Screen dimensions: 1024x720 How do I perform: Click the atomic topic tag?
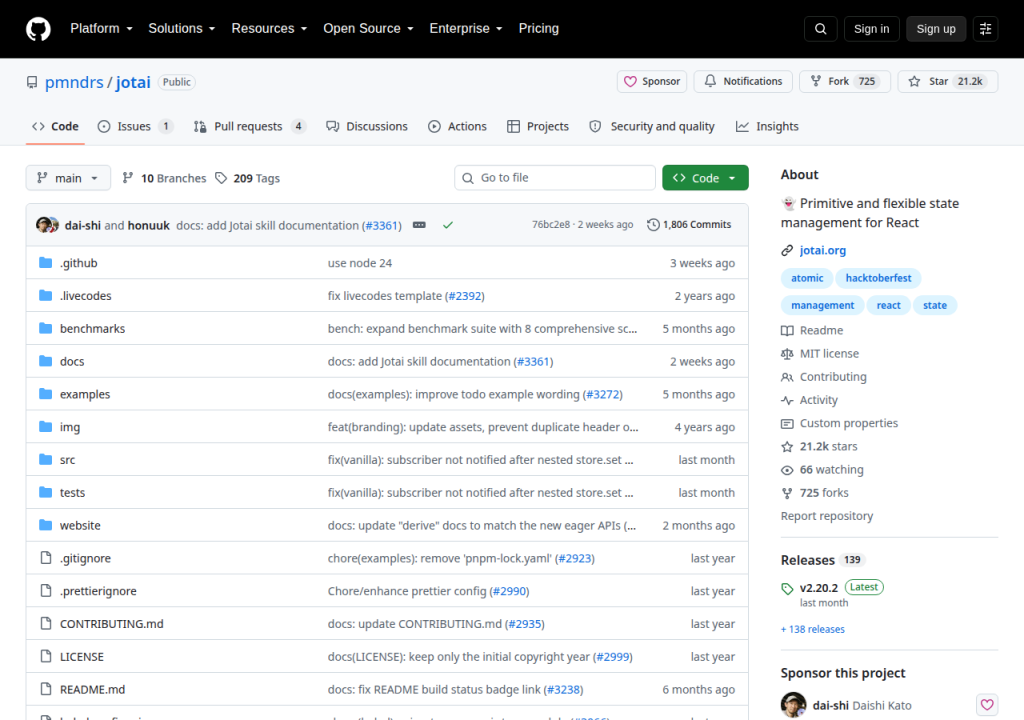click(x=807, y=278)
